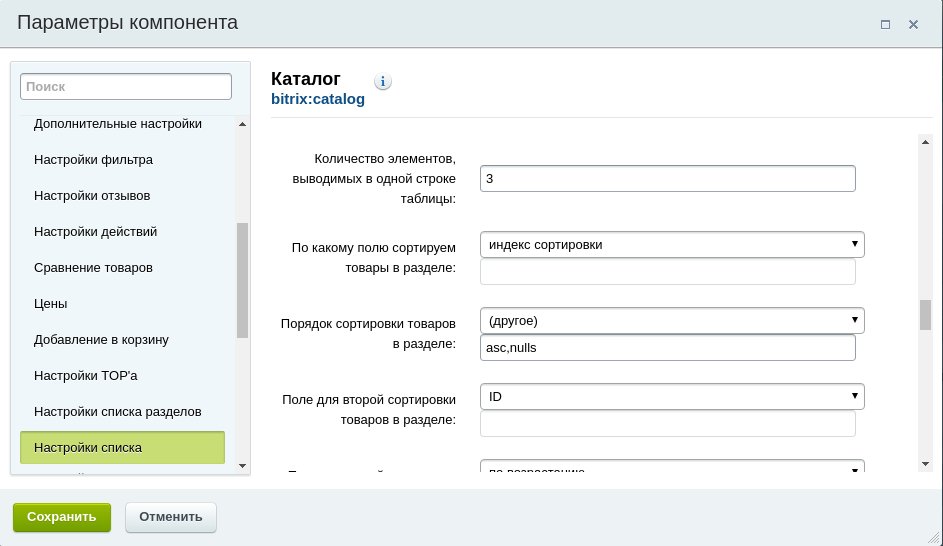This screenshot has width=943, height=546.
Task: Click the 'Параметры компонента' title text
Action: 127,23
